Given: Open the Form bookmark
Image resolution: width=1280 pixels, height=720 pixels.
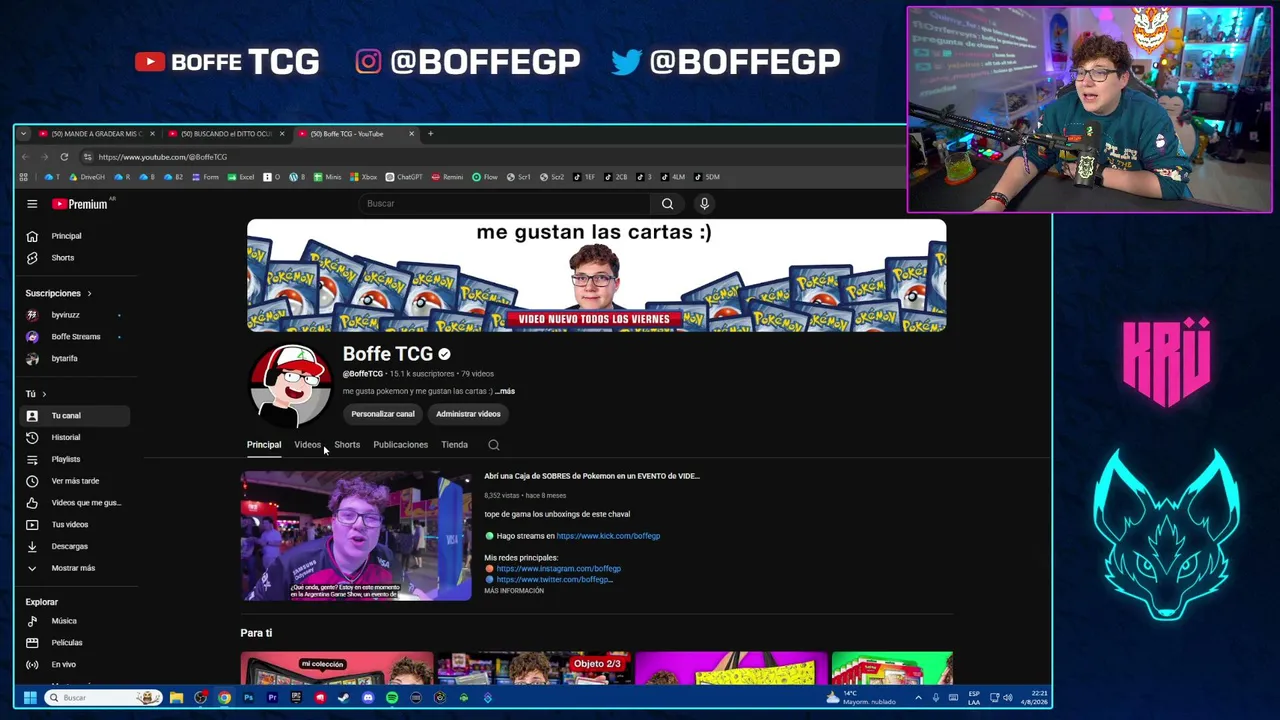Looking at the screenshot, I should coord(206,177).
